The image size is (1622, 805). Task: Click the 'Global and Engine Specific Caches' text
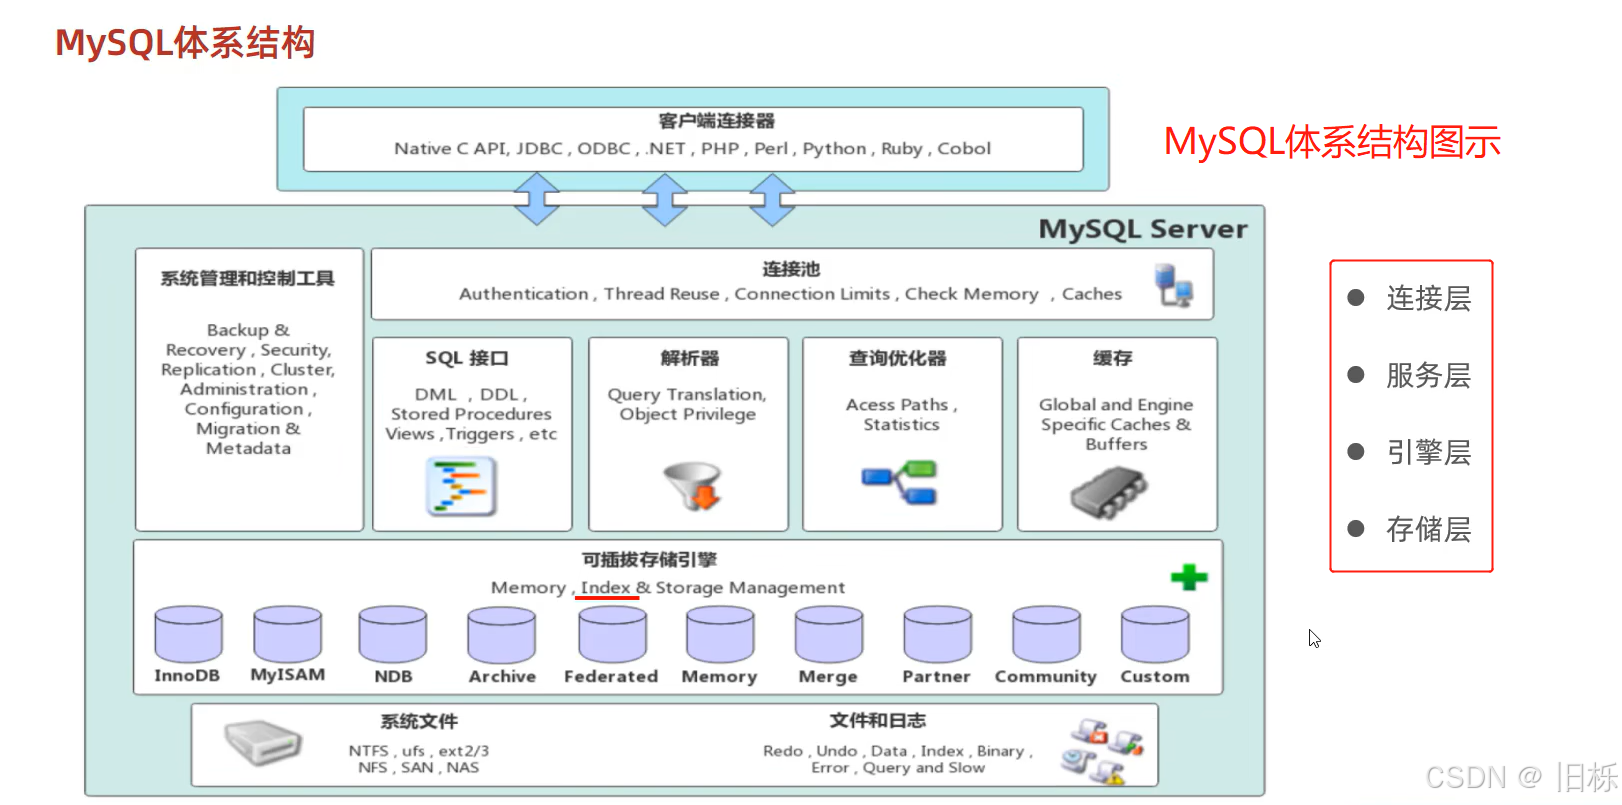1116,424
